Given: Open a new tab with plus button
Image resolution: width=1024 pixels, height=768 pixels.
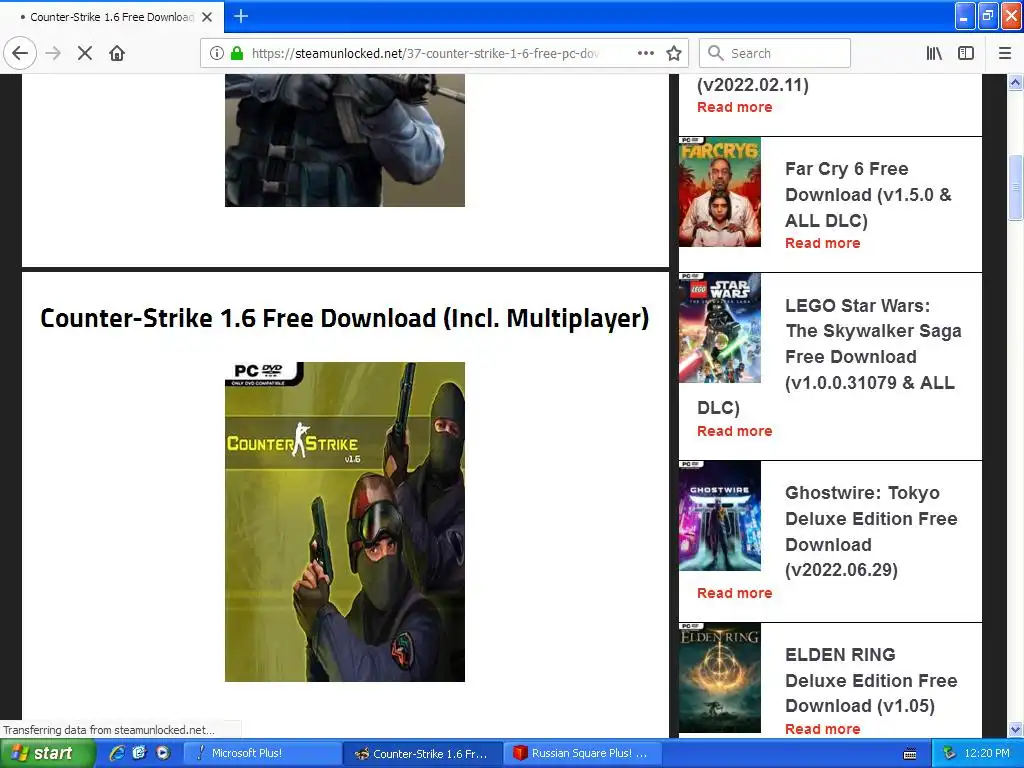Looking at the screenshot, I should 241,16.
